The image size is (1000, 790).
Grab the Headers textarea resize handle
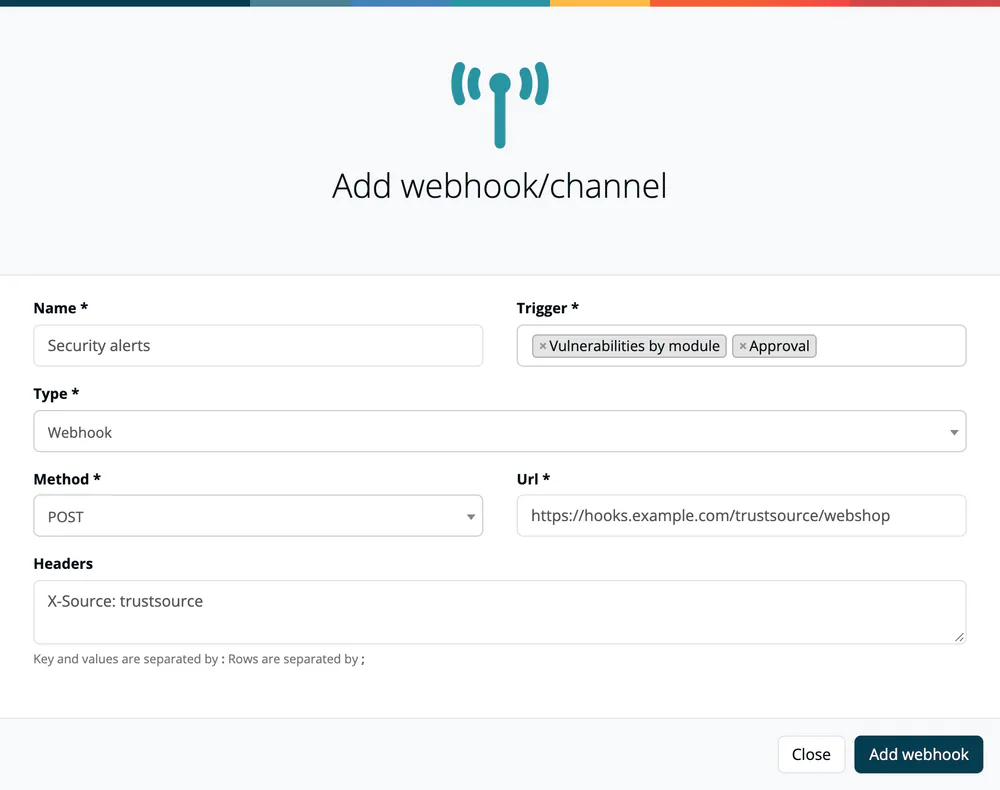coord(959,637)
